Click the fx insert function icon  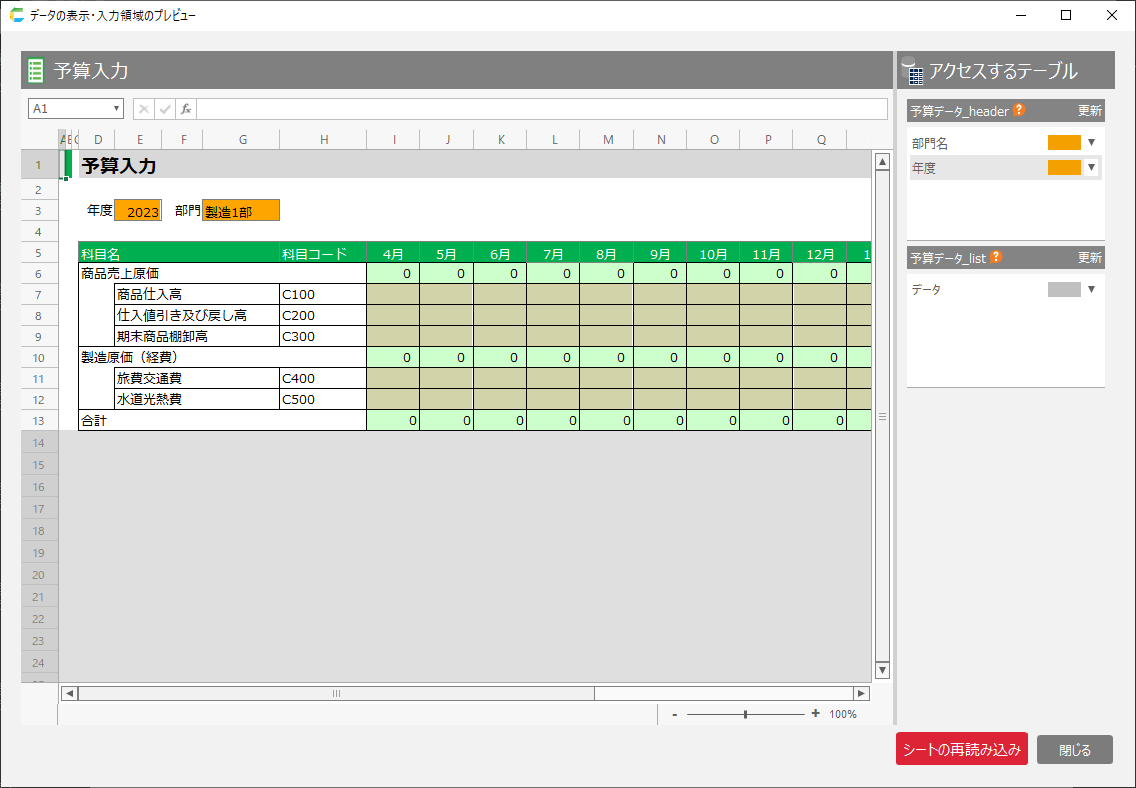pyautogui.click(x=186, y=109)
